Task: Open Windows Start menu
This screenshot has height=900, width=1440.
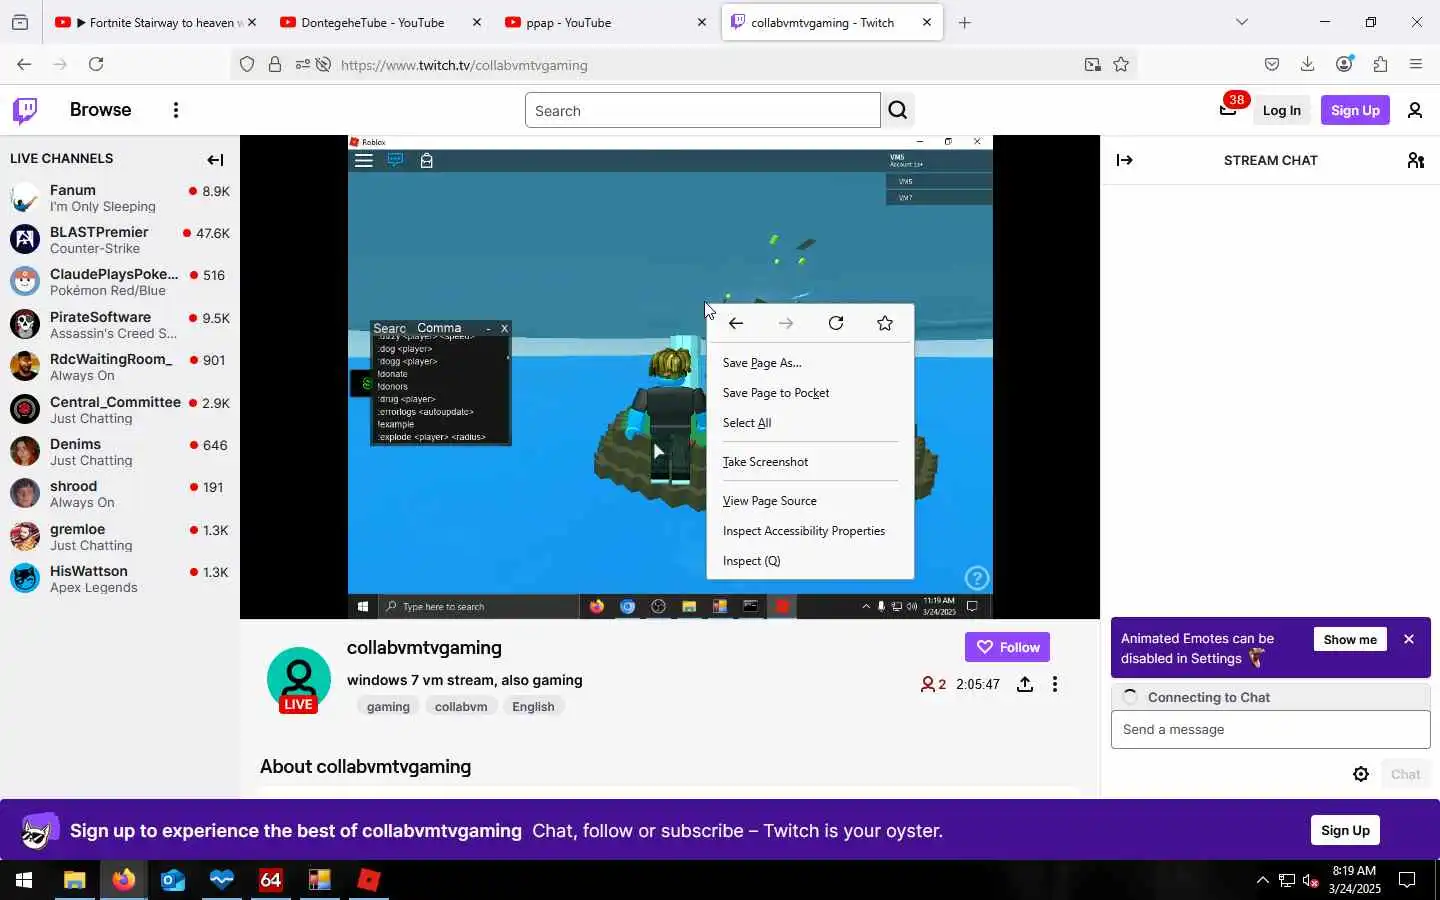Action: [x=24, y=880]
